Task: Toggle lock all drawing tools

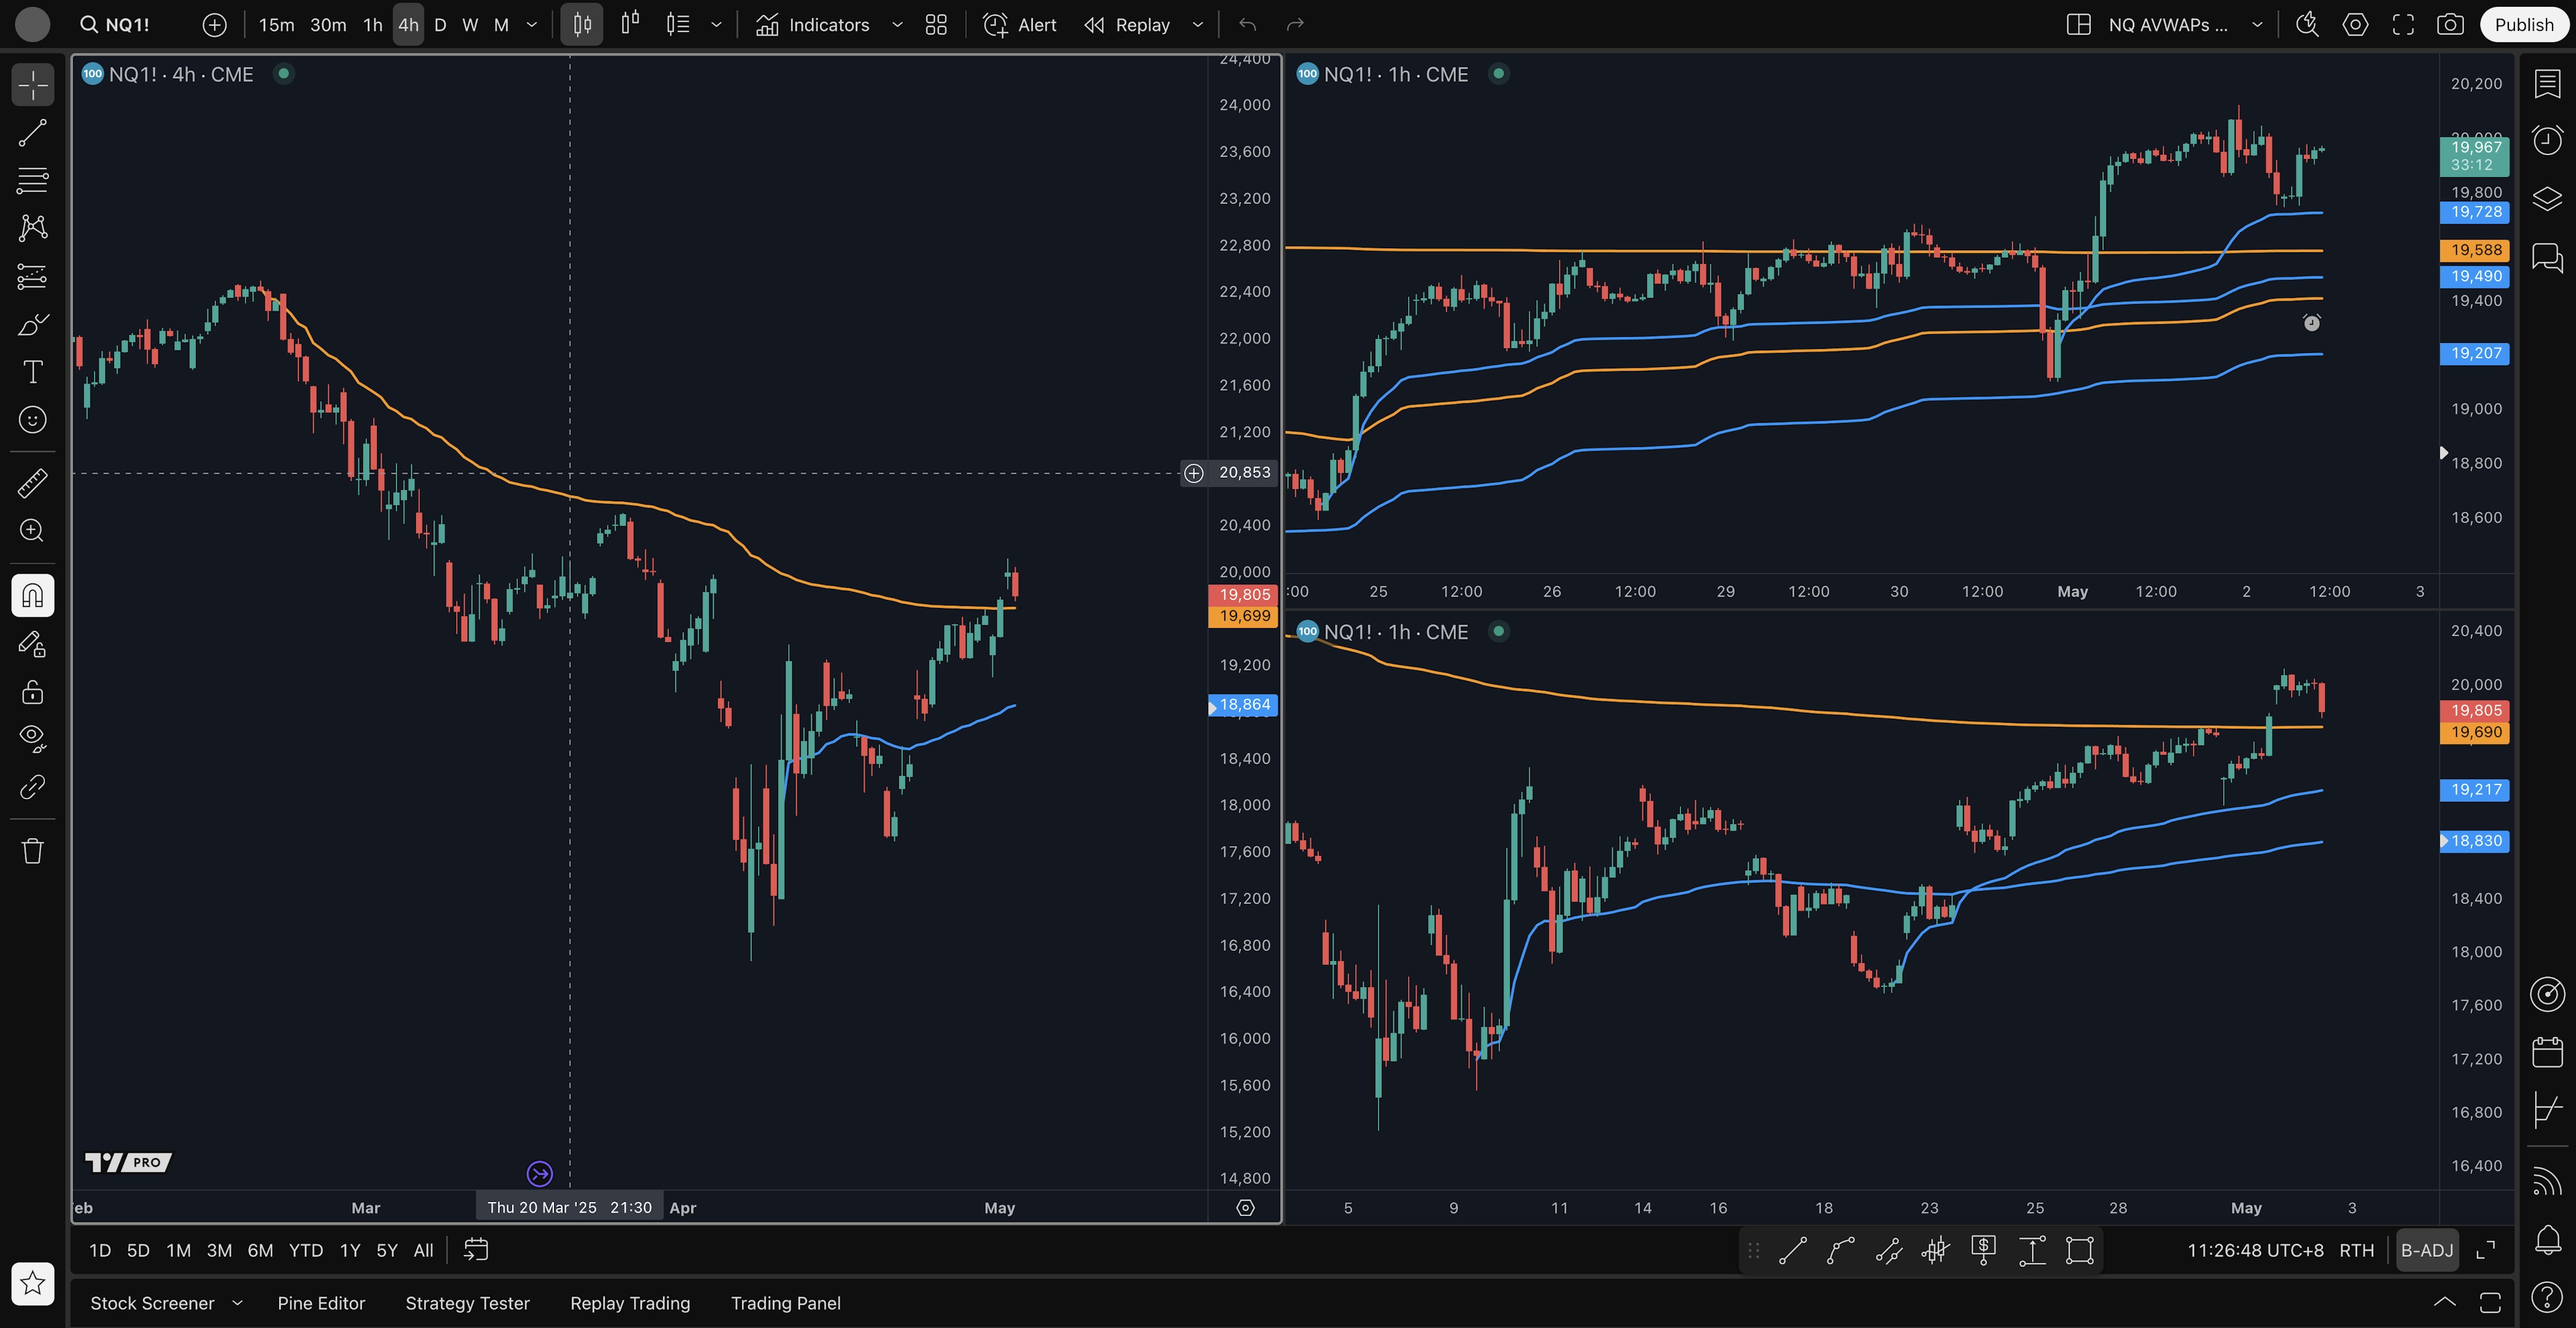Action: click(32, 692)
